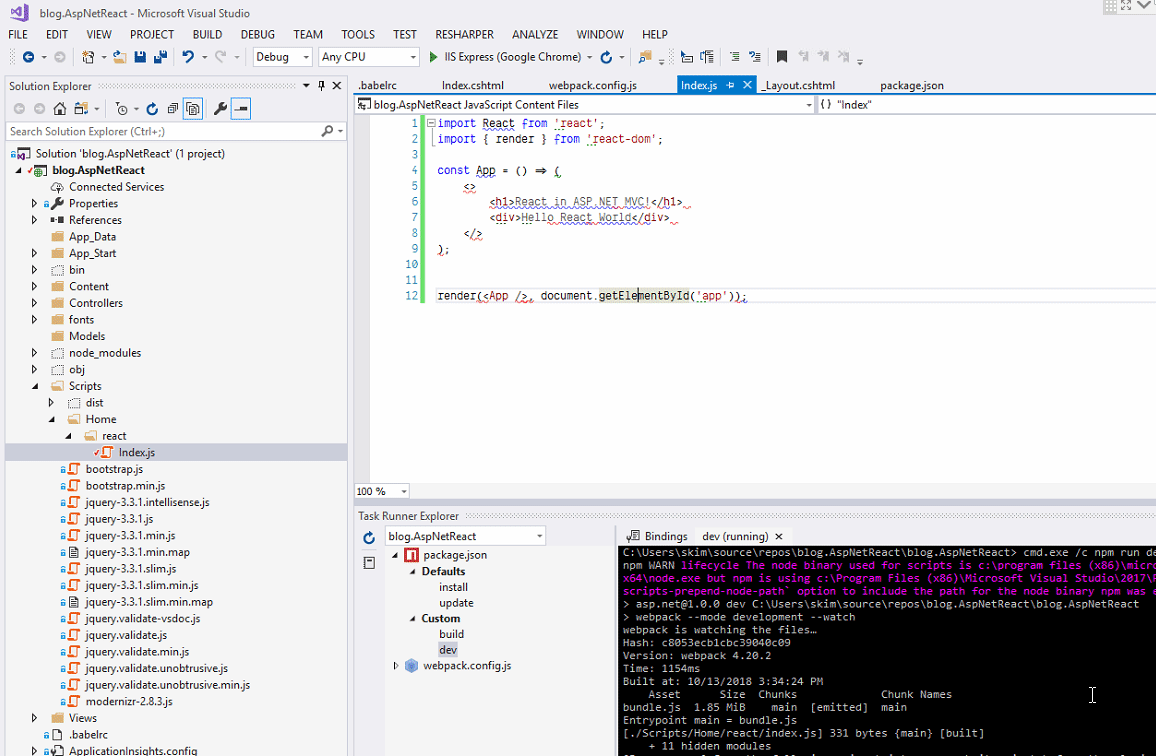Image resolution: width=1156 pixels, height=756 pixels.
Task: Click the Save All toolbar icon
Action: pos(159,57)
